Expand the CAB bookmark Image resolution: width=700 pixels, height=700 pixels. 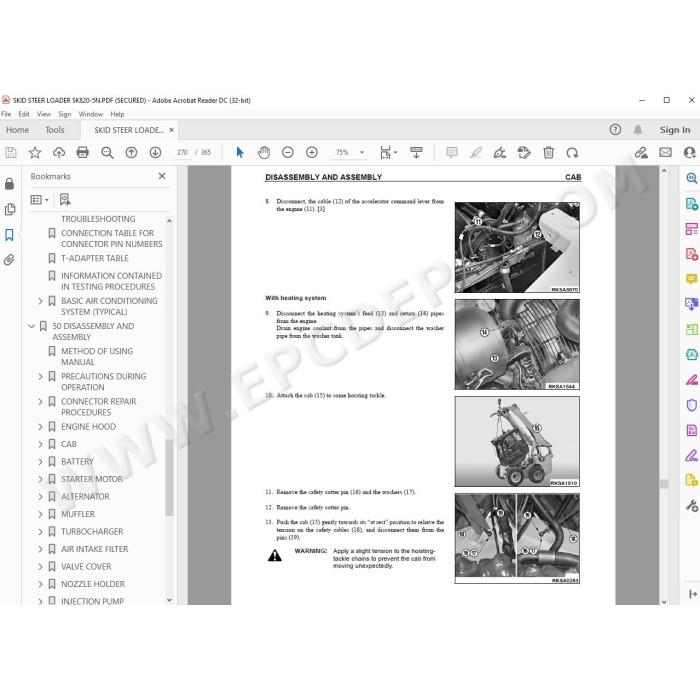click(40, 444)
